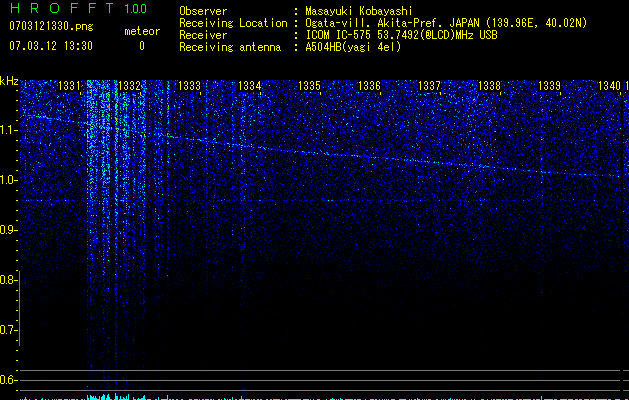Click the Receiver label
The image size is (629, 400).
(x=203, y=35)
